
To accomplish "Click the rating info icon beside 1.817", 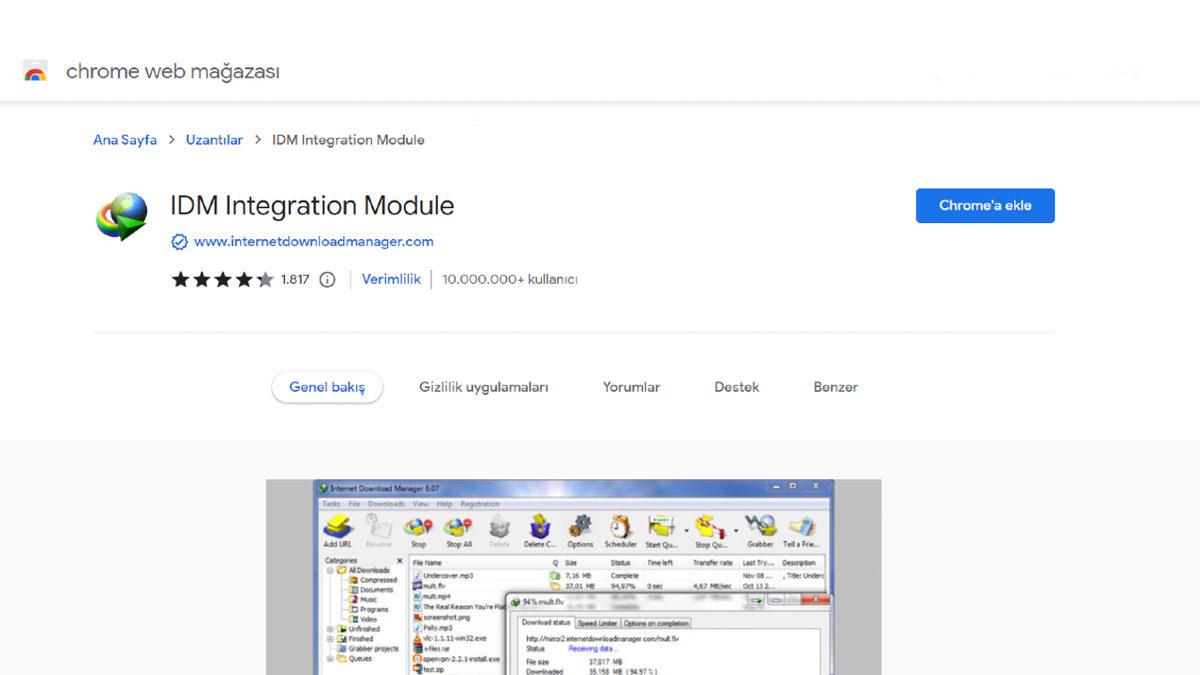I will [327, 280].
